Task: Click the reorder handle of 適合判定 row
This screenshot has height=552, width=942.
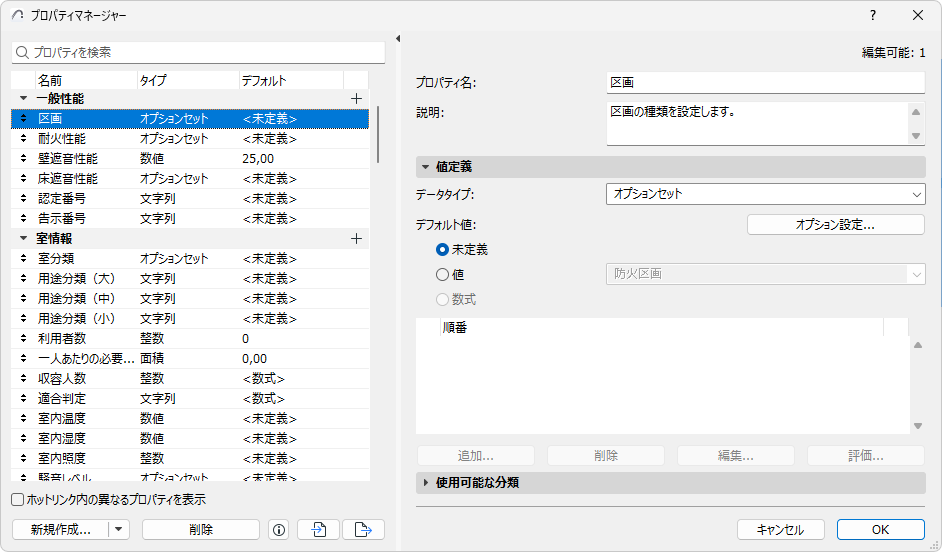Action: click(23, 398)
